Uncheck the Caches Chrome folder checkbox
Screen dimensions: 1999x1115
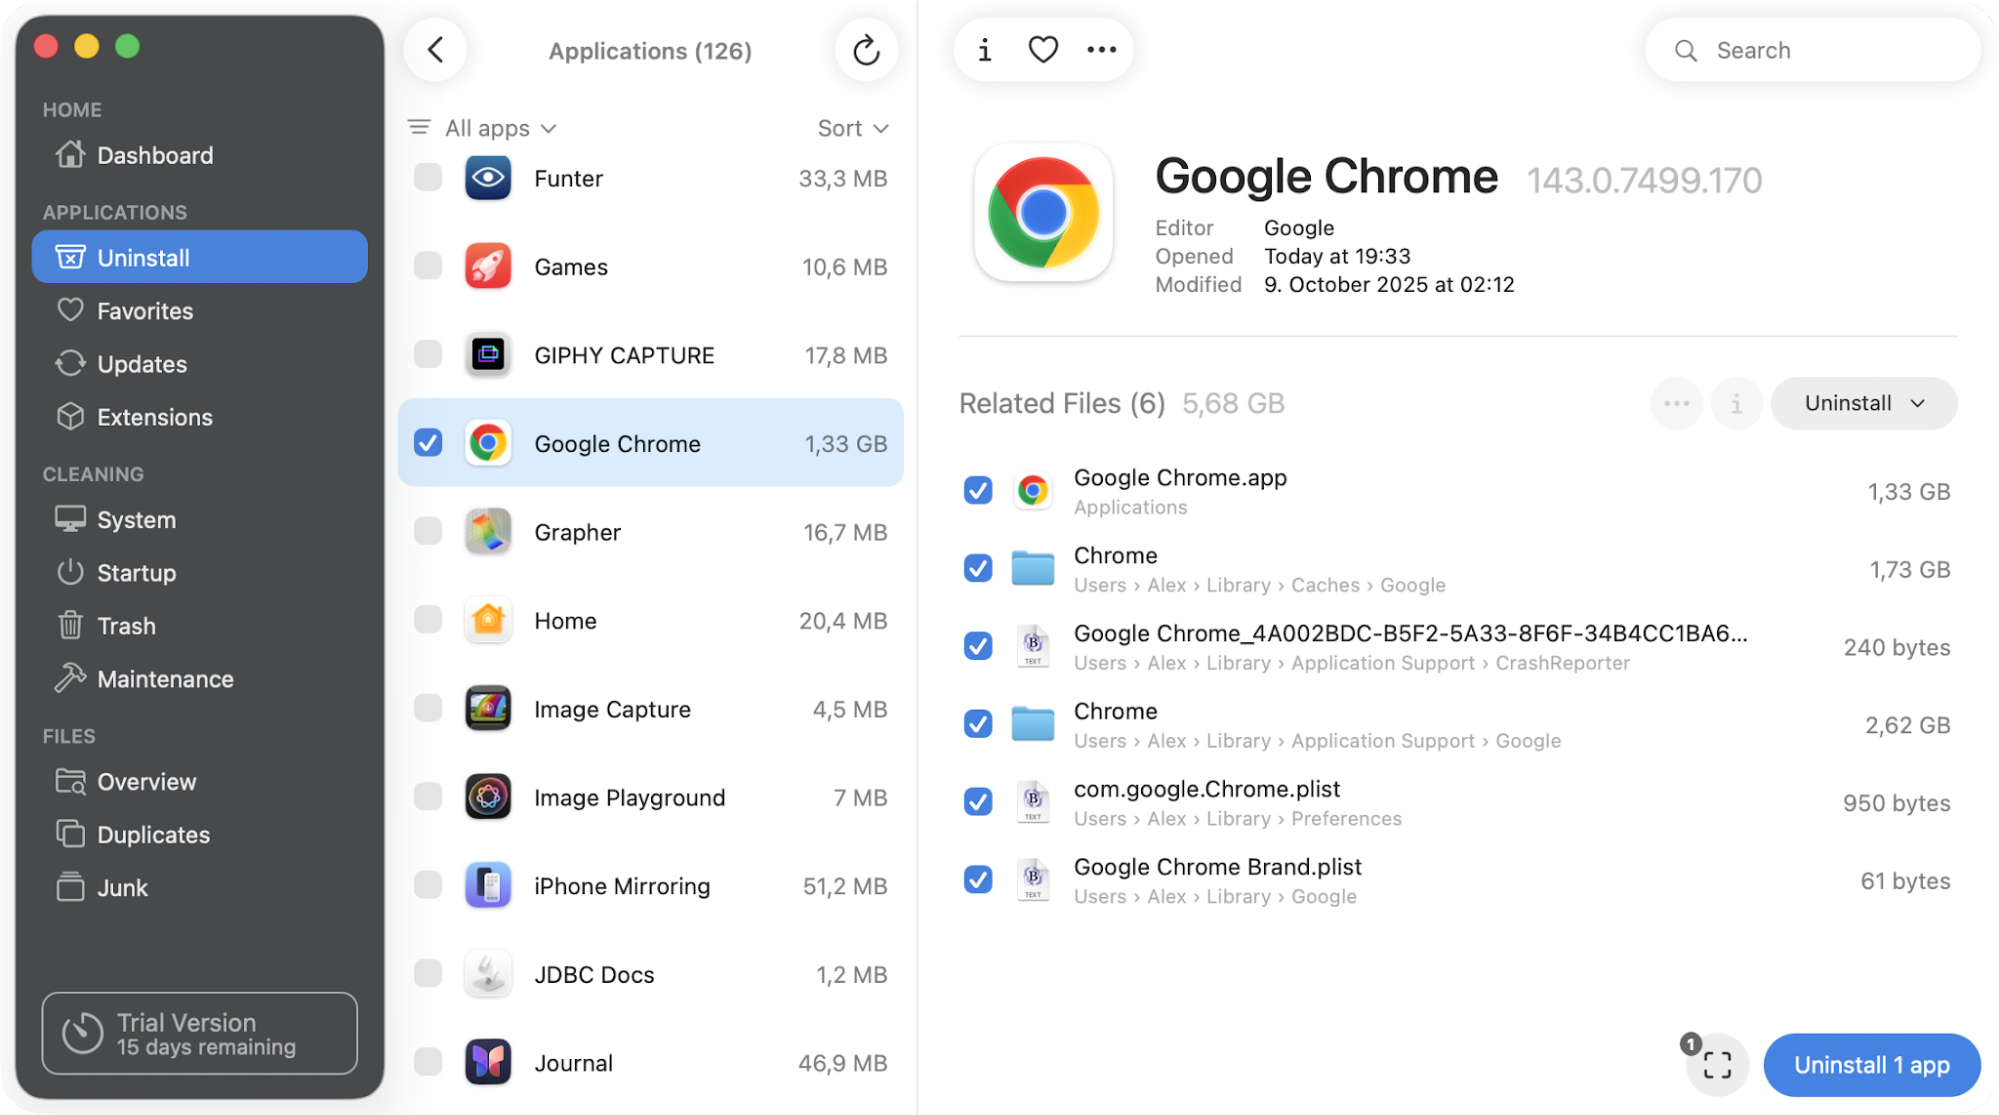tap(978, 568)
